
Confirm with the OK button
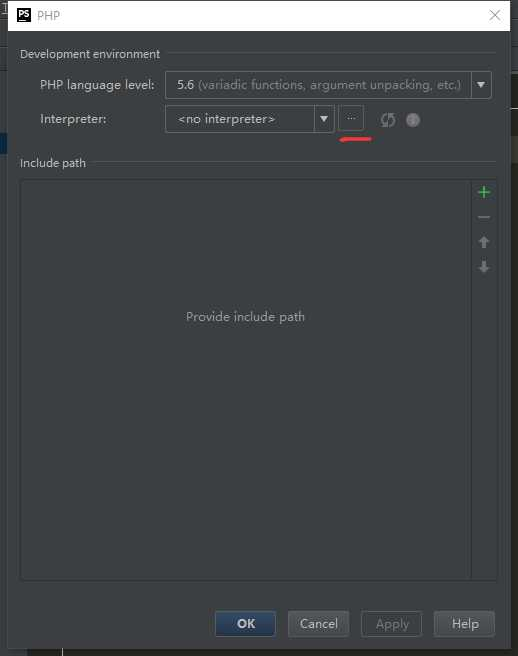[246, 624]
